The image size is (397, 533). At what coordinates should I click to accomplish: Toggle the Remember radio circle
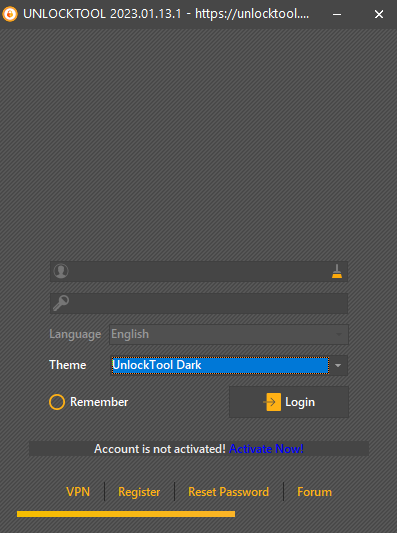pos(57,402)
